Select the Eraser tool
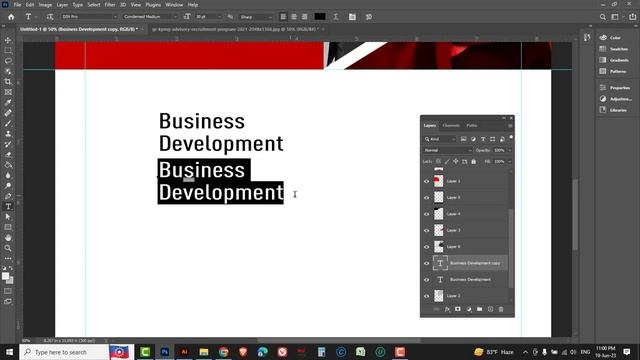This screenshot has width=640, height=360. (8, 155)
